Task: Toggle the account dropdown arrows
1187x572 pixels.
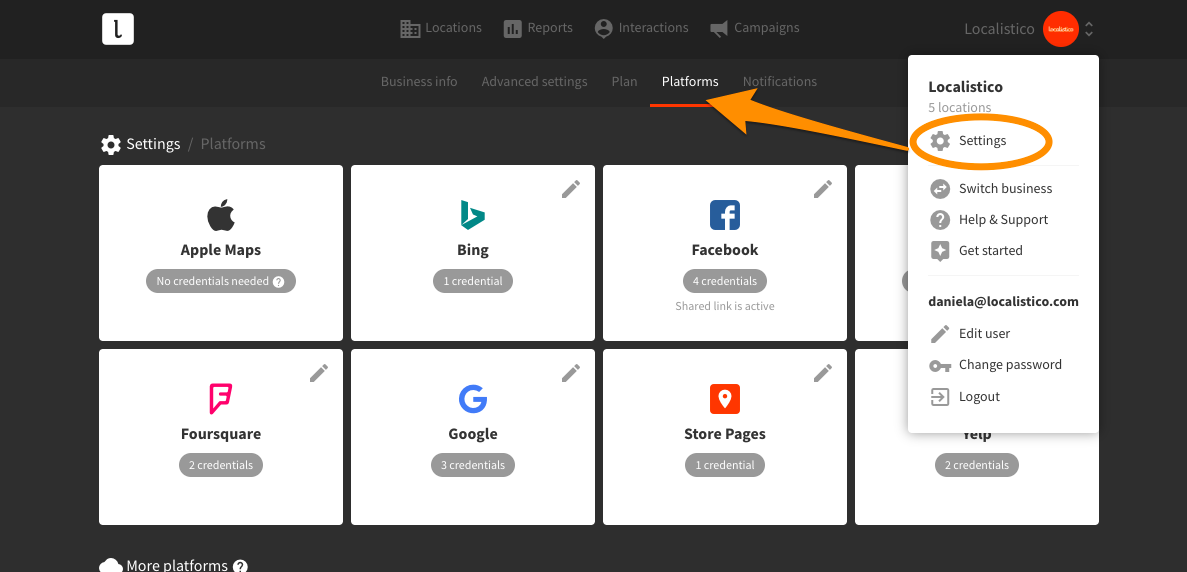Action: [1089, 29]
